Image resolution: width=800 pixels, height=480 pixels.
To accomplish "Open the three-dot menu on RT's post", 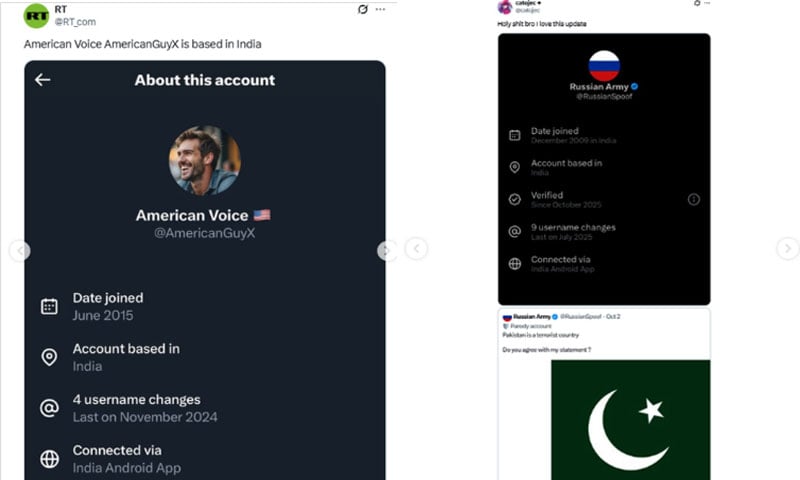I will 385,9.
